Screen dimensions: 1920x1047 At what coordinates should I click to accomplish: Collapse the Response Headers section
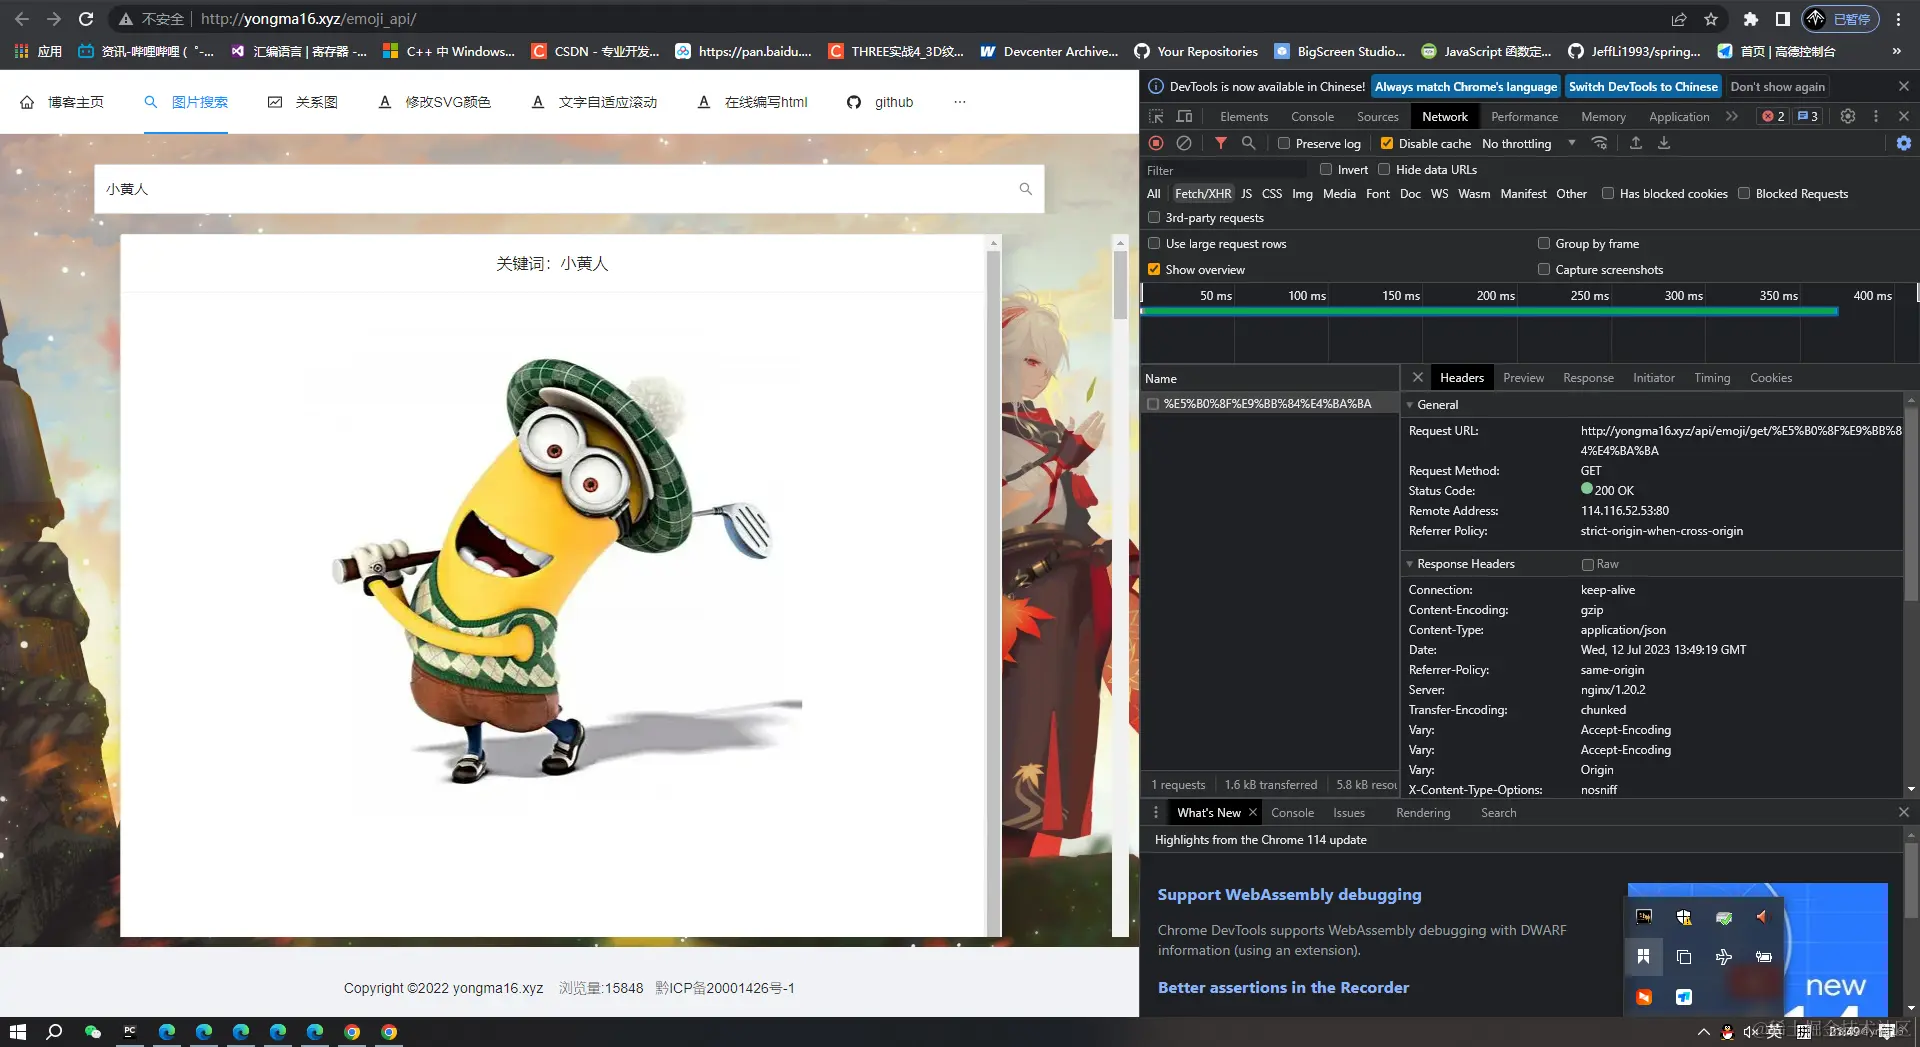click(1410, 564)
